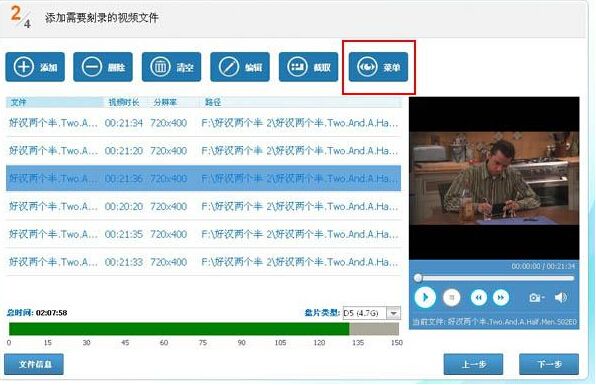Click the path cell of the 00:21:20 row

[300, 151]
